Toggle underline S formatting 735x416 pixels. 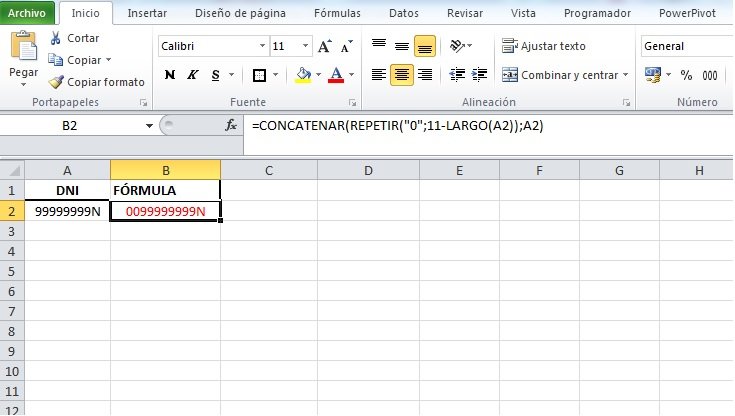(x=215, y=75)
